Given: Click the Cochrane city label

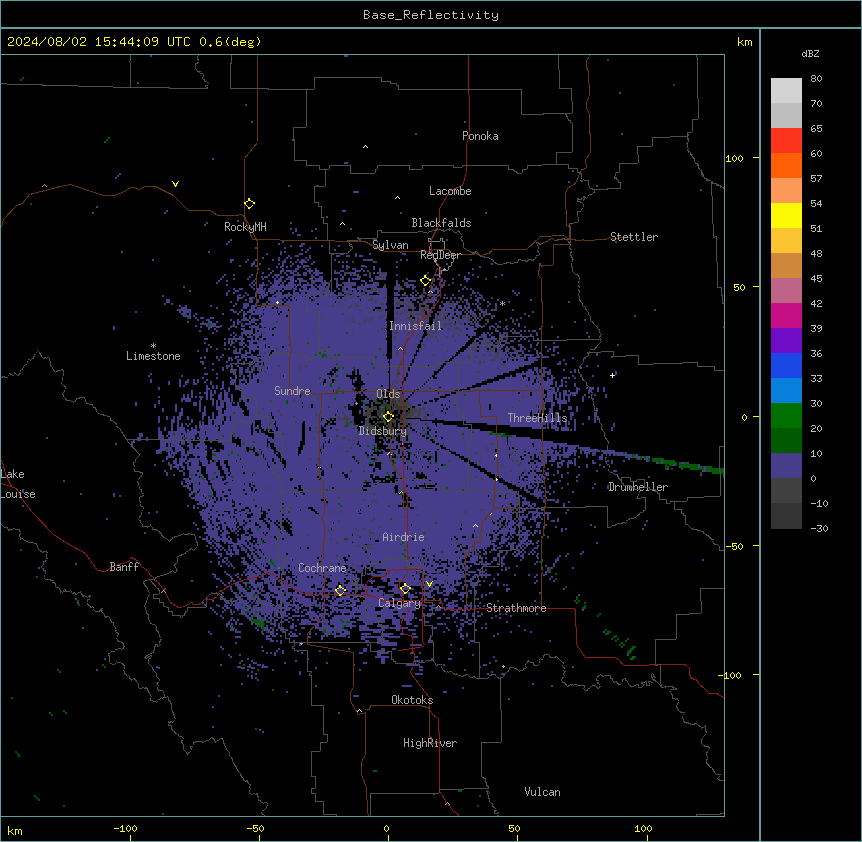Looking at the screenshot, I should tap(322, 568).
